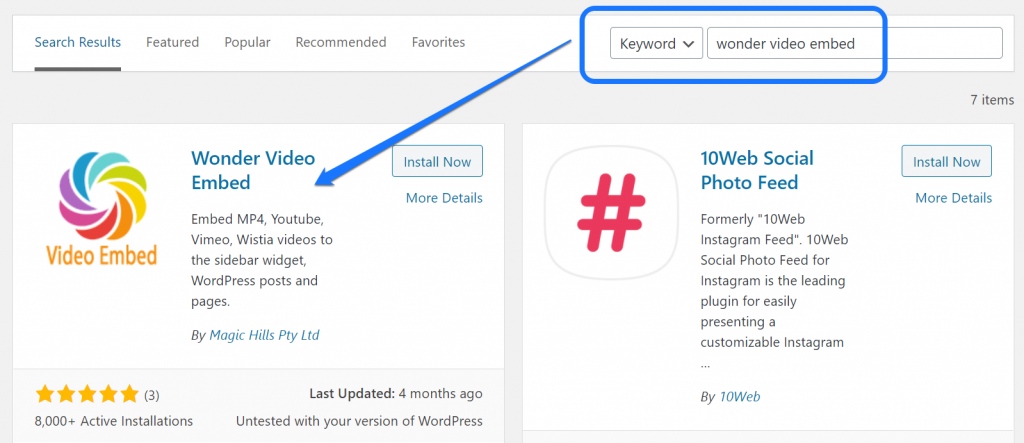Switch to the Featured tab
1024x443 pixels.
click(172, 42)
